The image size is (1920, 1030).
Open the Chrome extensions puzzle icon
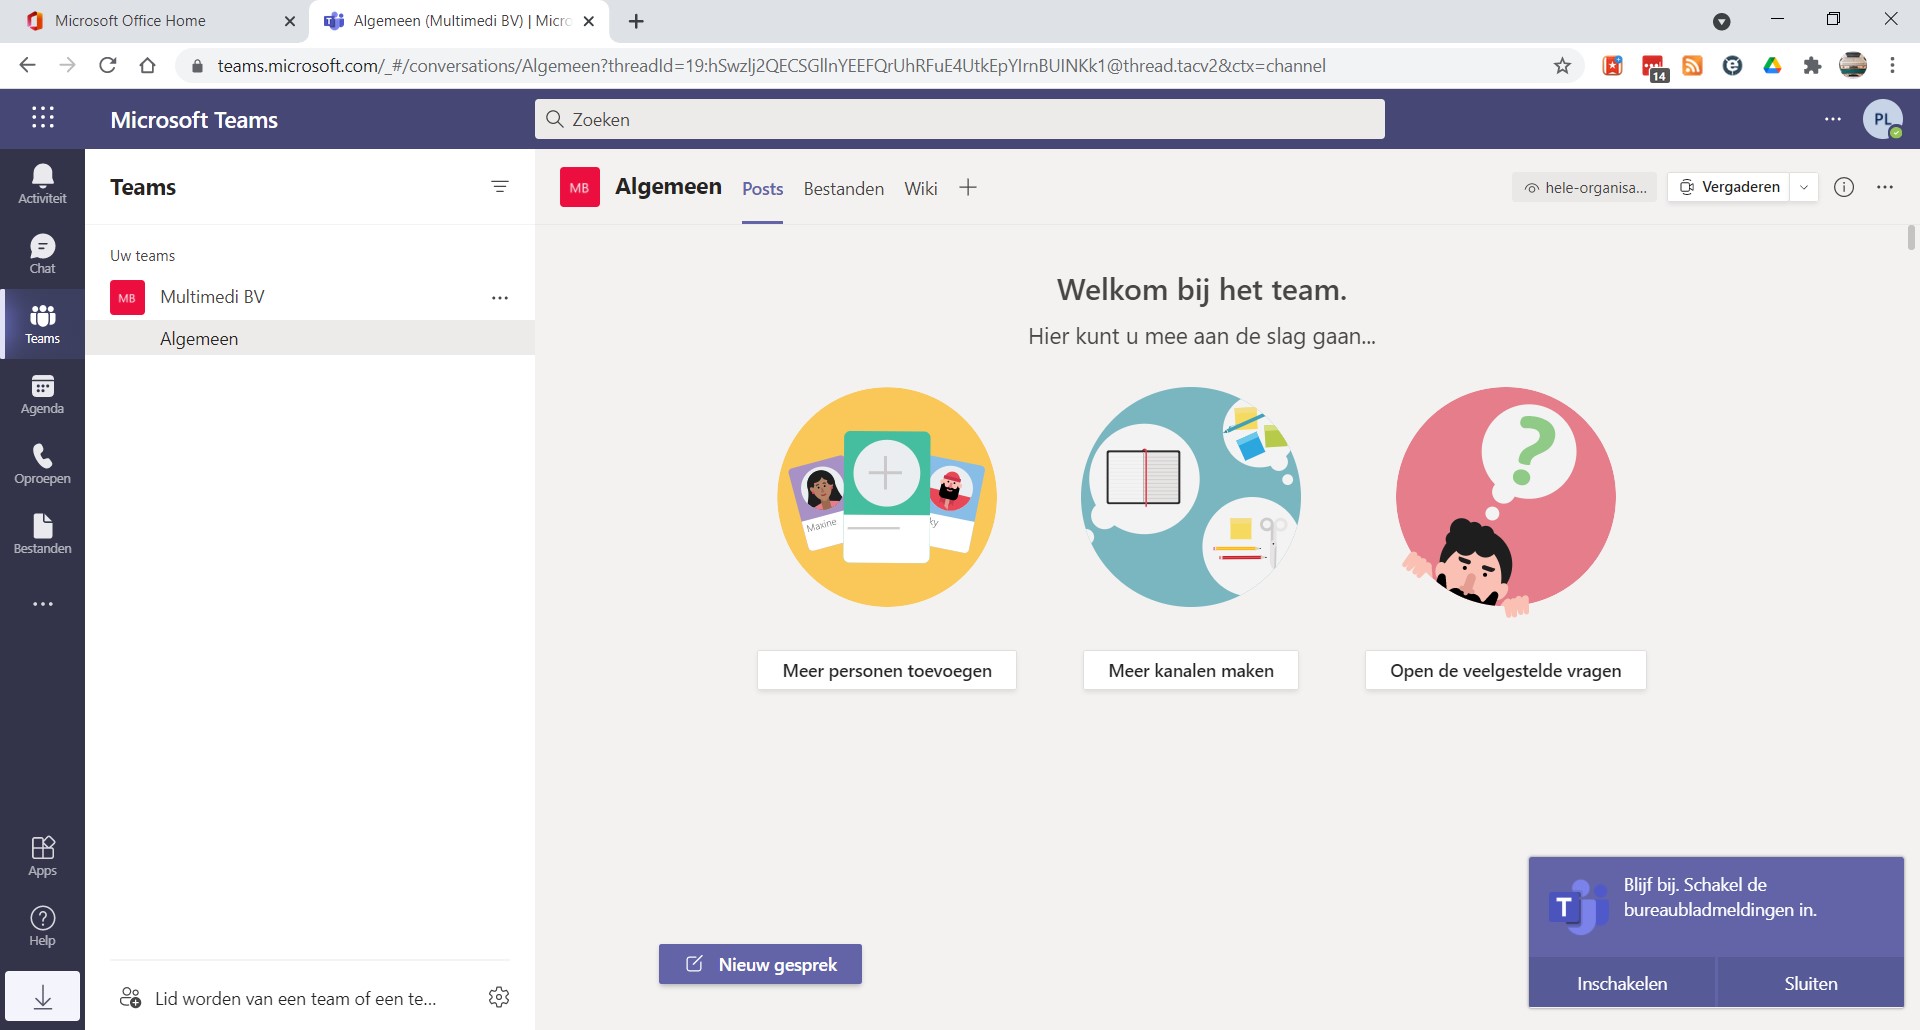[x=1812, y=66]
